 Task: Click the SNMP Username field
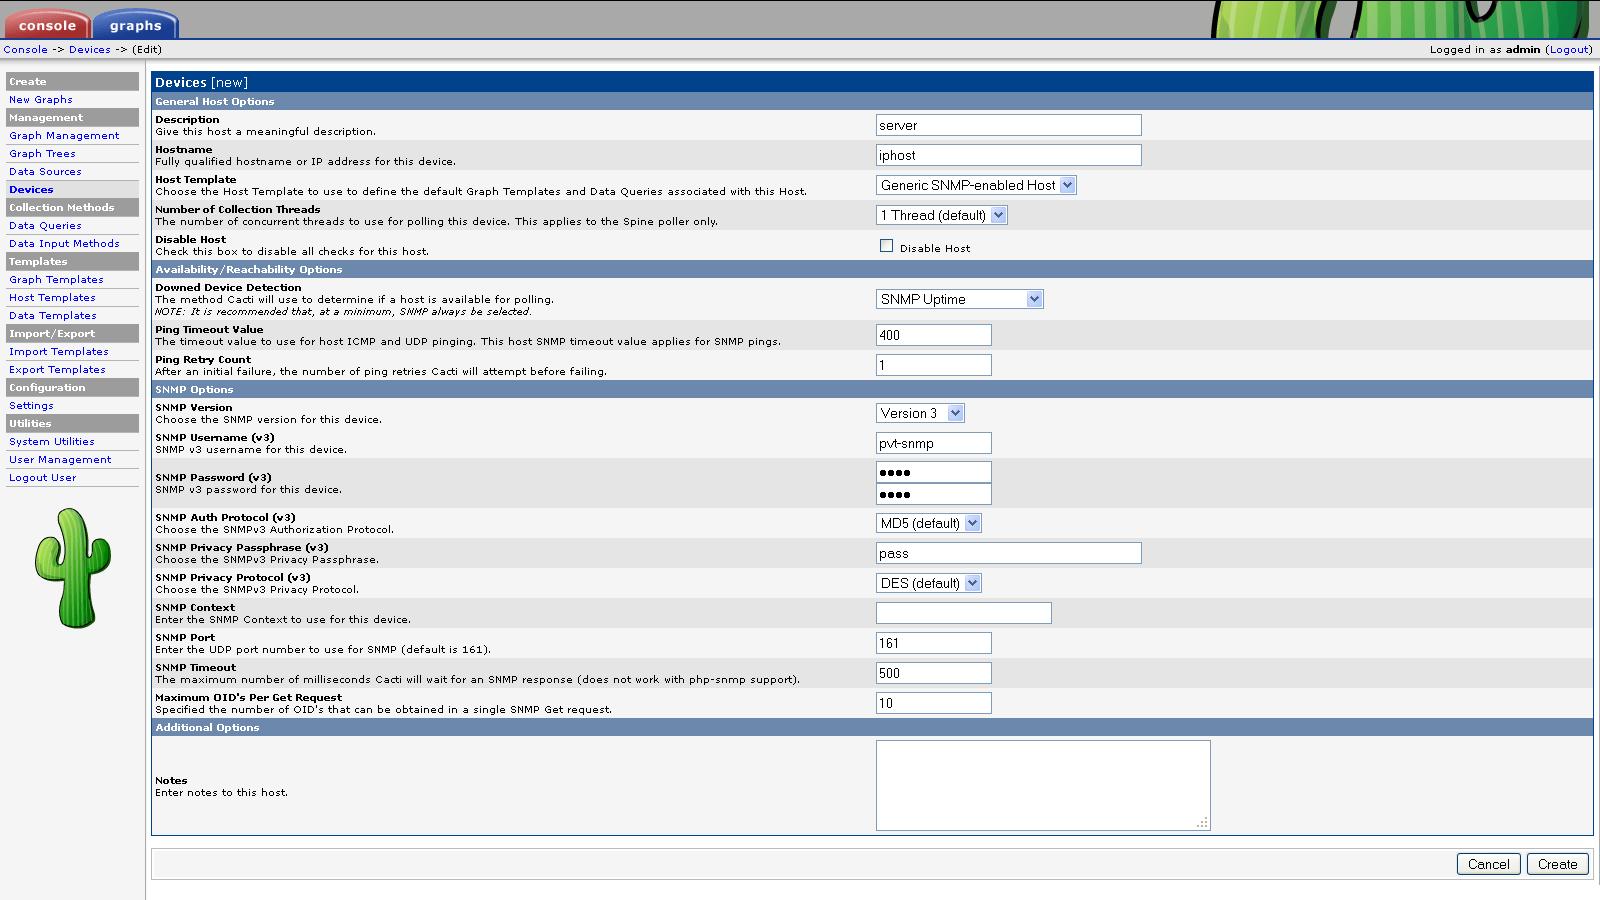tap(933, 443)
